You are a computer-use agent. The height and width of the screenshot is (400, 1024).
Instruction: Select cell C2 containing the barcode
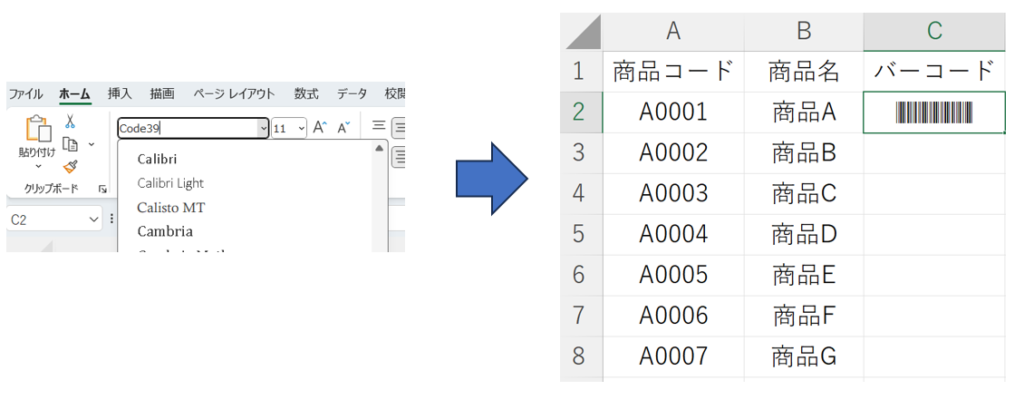click(x=934, y=112)
